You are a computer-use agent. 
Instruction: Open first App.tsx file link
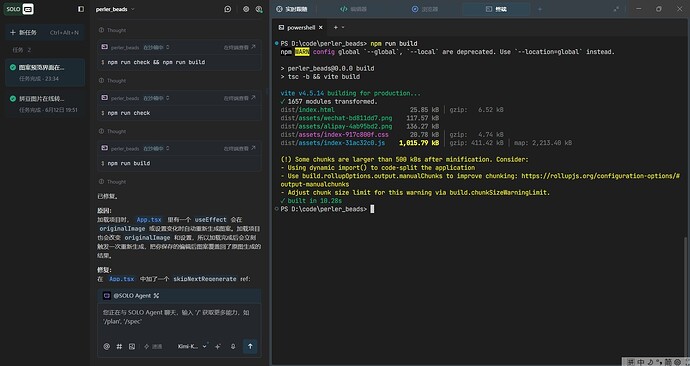(x=149, y=220)
